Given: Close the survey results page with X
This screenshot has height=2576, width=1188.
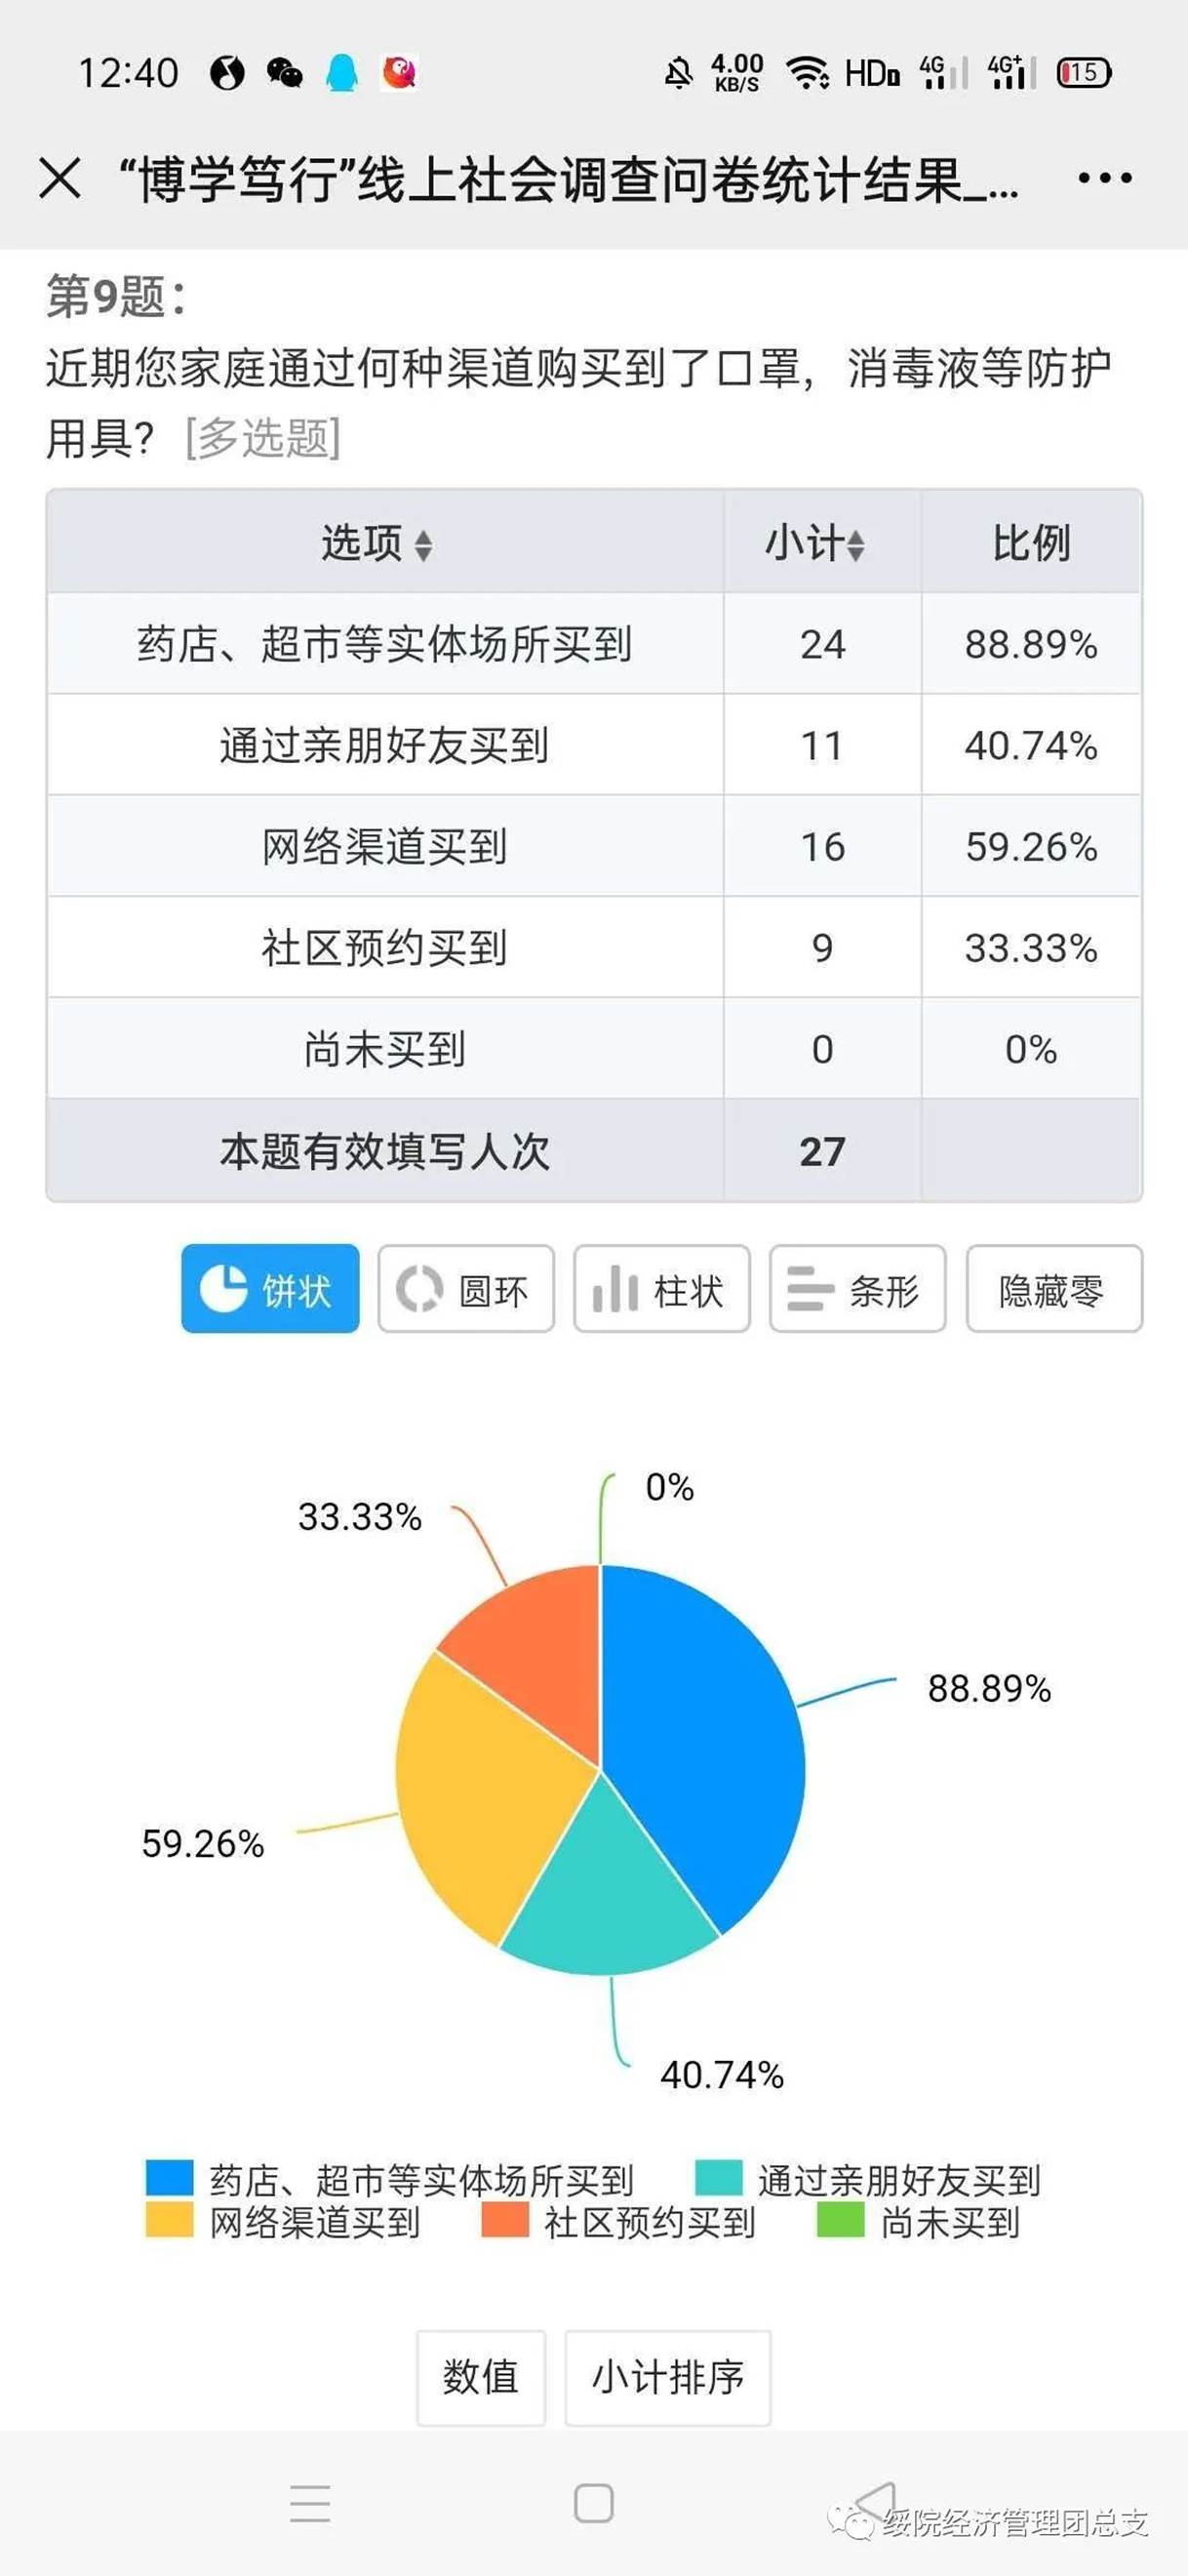Looking at the screenshot, I should (60, 180).
